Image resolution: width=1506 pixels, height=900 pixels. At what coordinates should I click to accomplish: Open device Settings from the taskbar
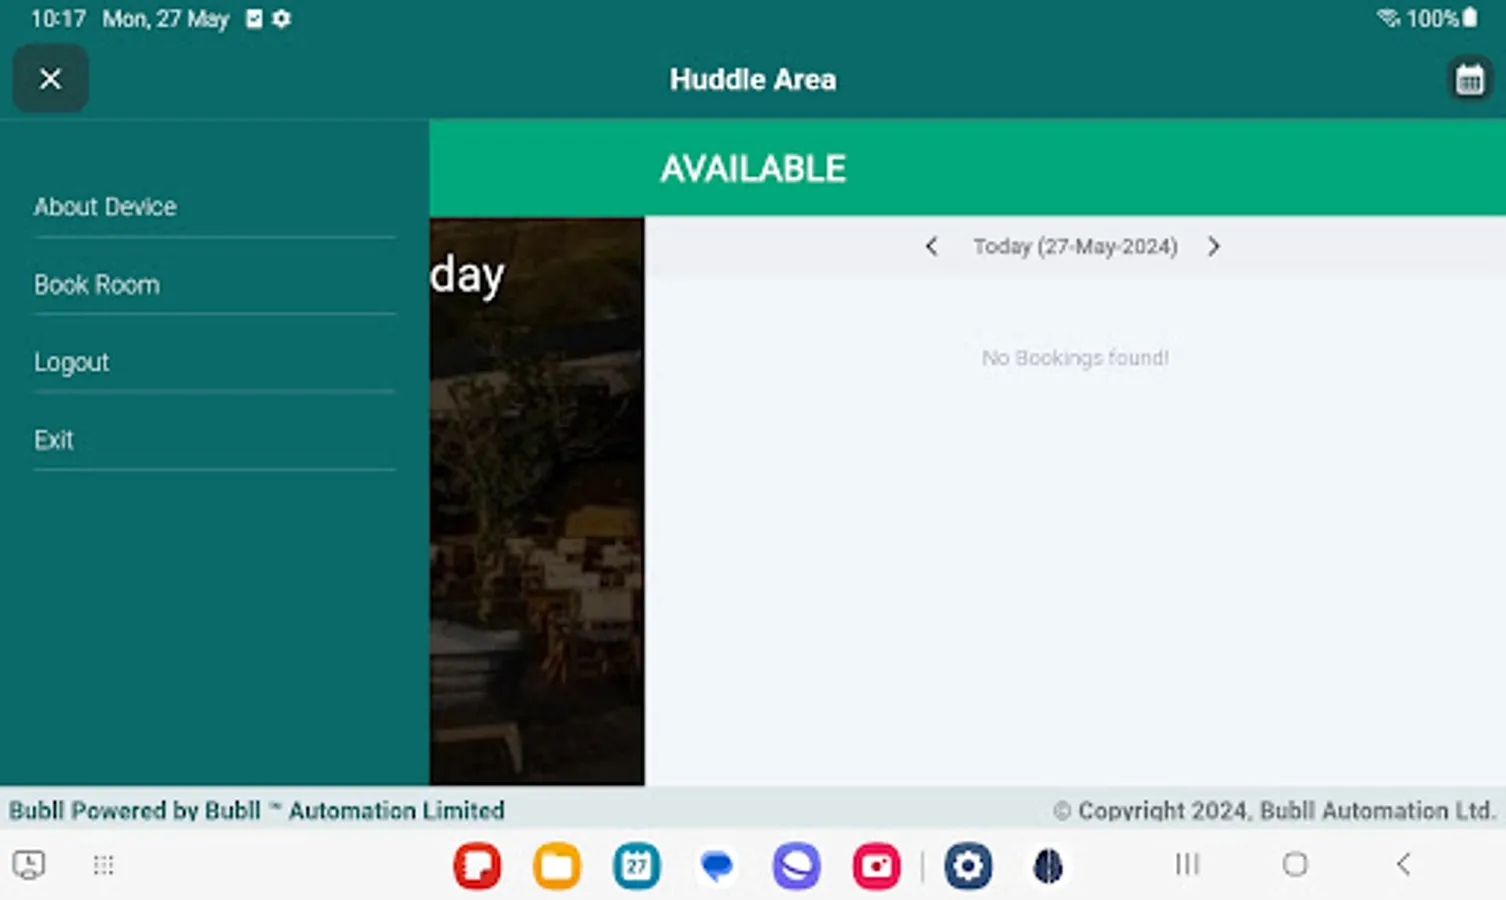967,866
